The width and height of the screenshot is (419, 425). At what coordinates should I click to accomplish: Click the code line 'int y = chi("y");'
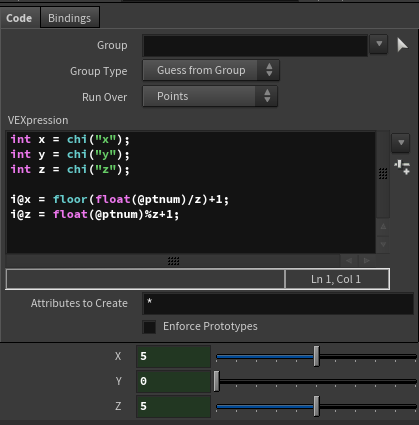pos(70,154)
